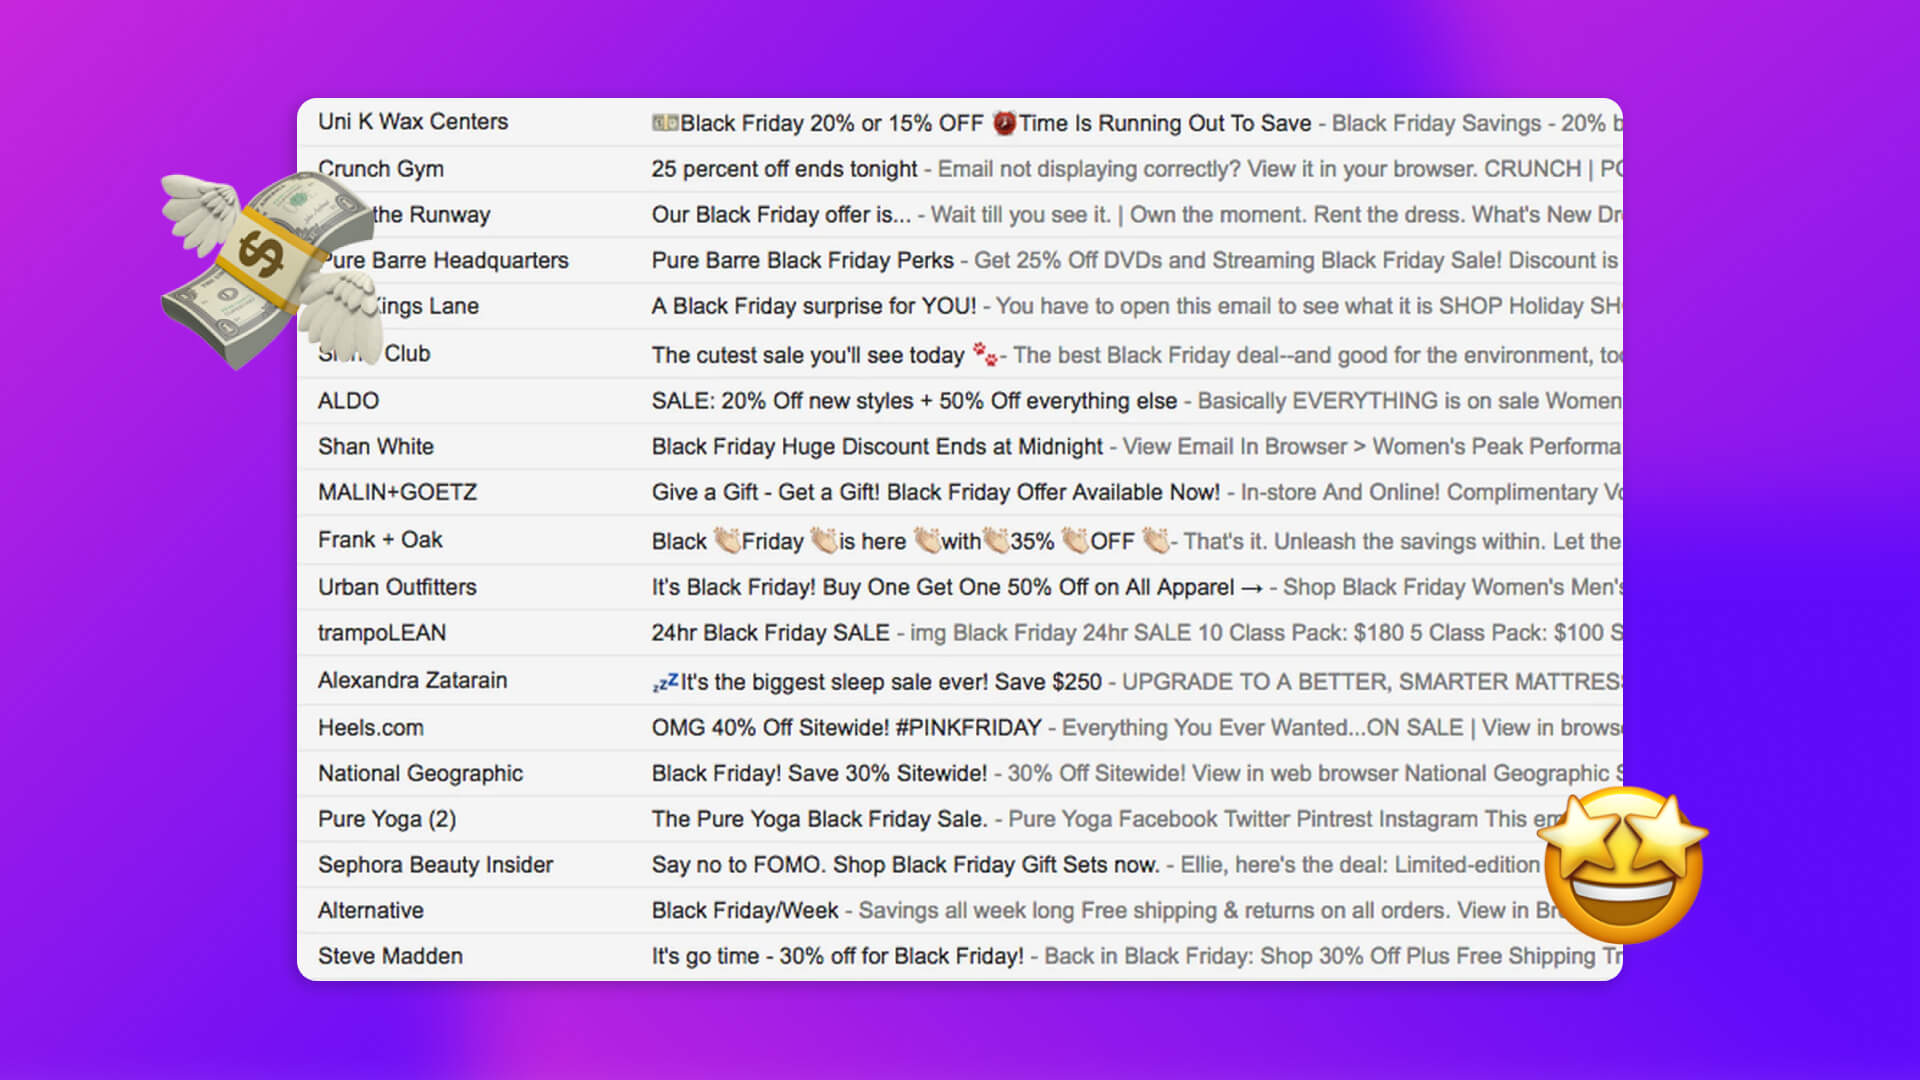Select sender "Frank + Oak"
The width and height of the screenshot is (1920, 1080).
pos(380,540)
